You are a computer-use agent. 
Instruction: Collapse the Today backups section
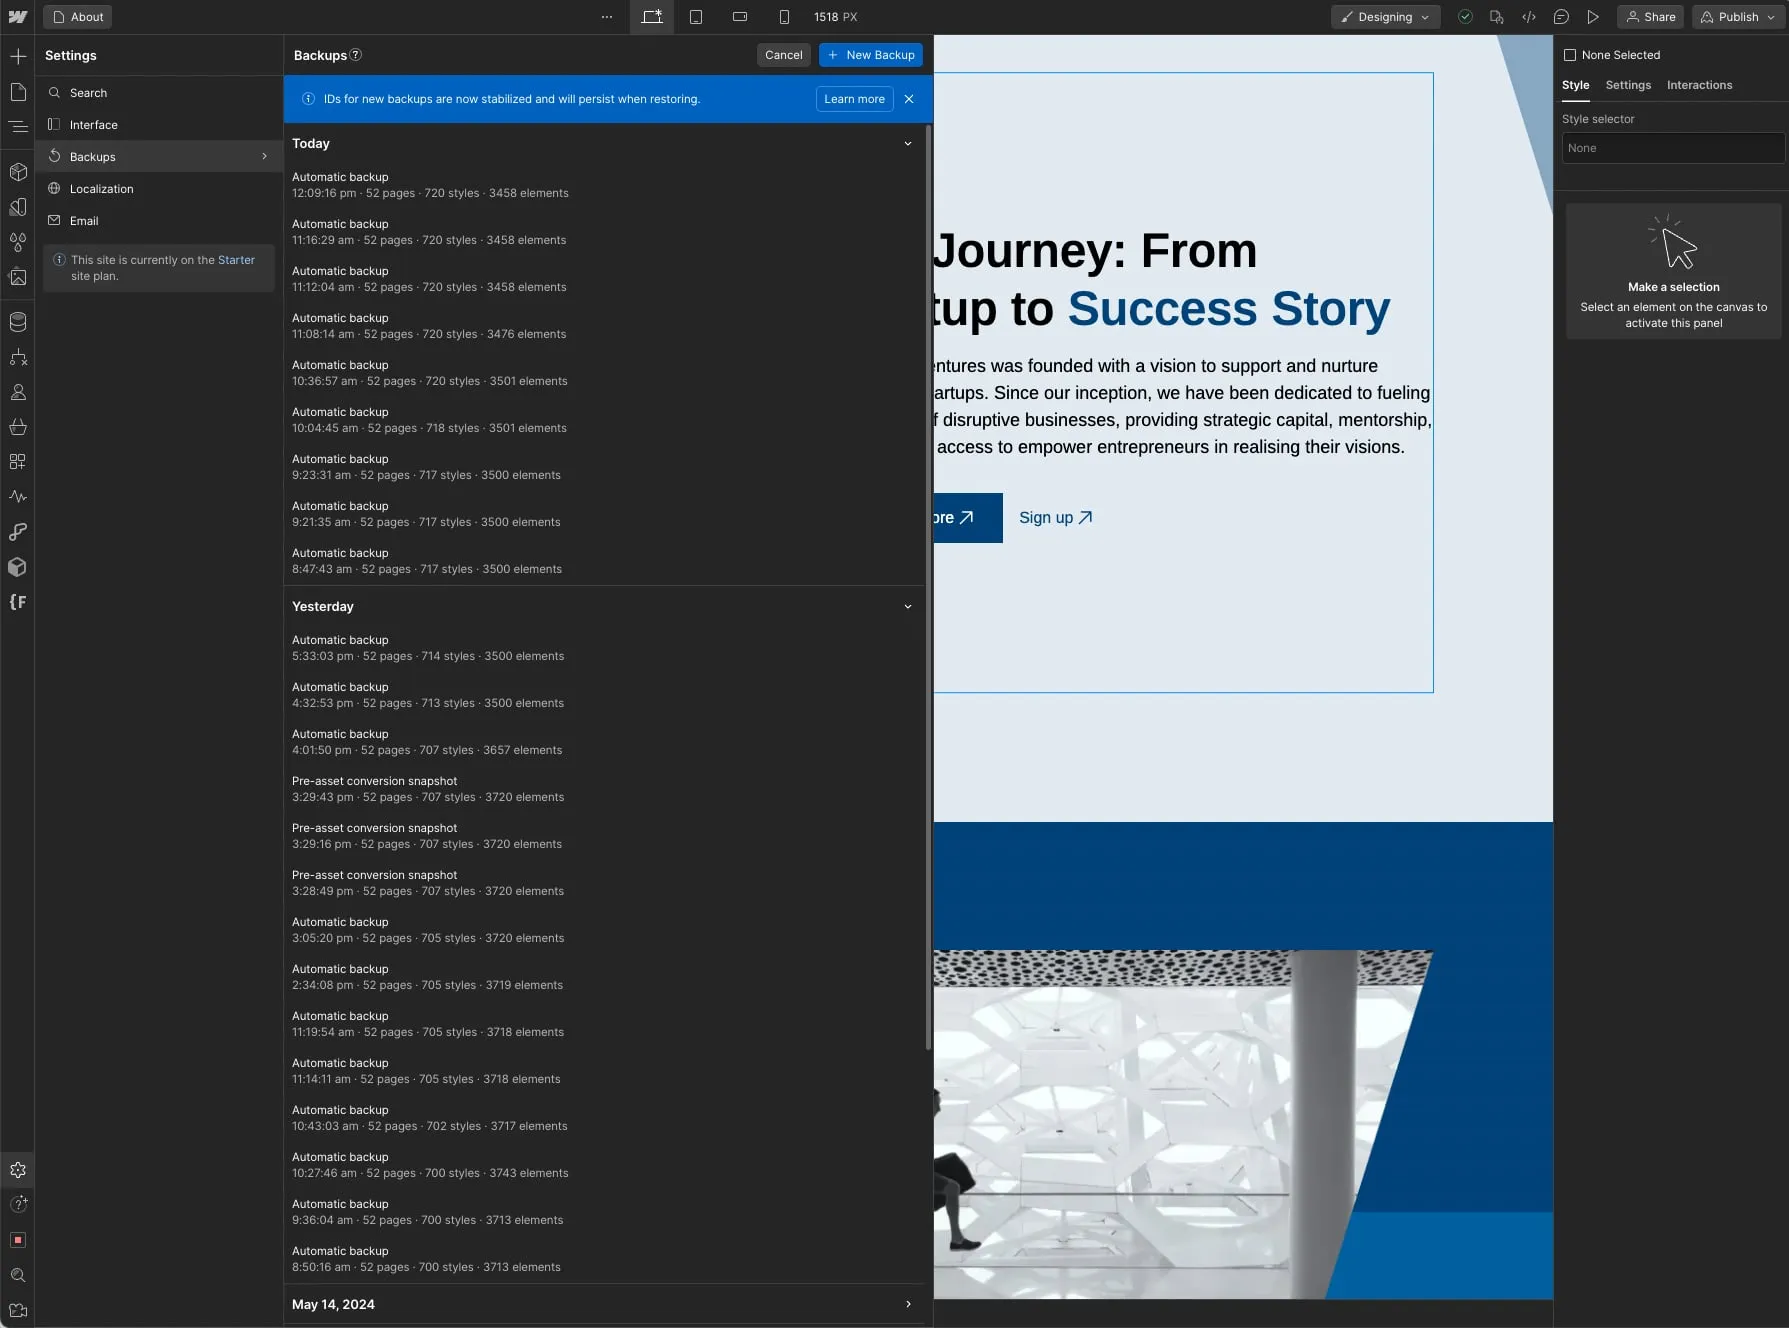point(908,144)
